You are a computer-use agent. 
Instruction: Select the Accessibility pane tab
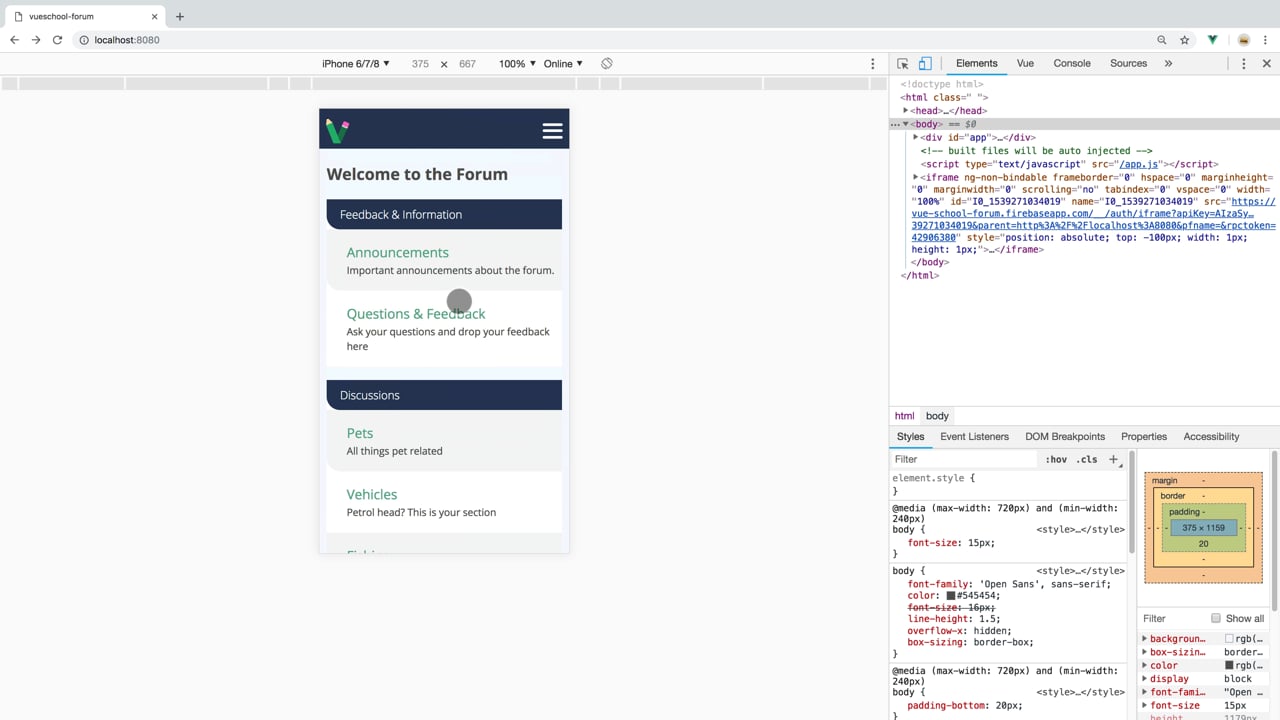[1211, 436]
